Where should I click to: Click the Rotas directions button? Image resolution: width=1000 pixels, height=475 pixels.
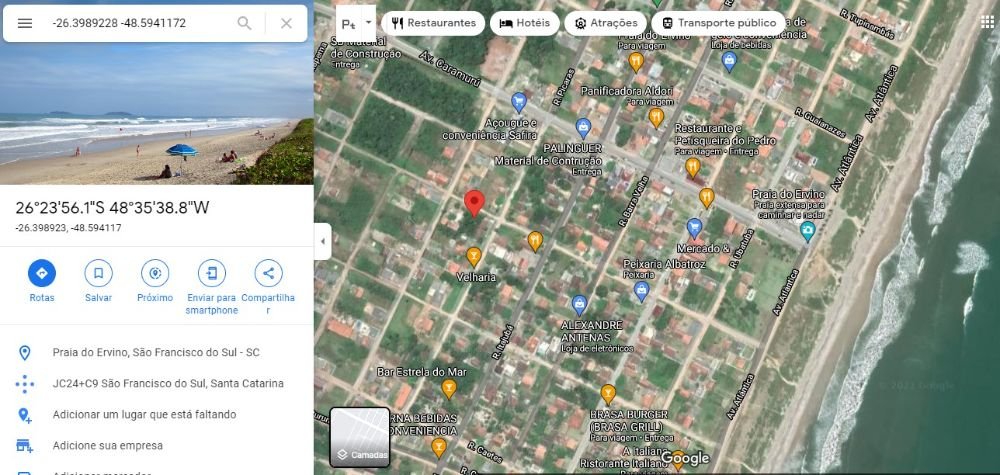(x=42, y=273)
